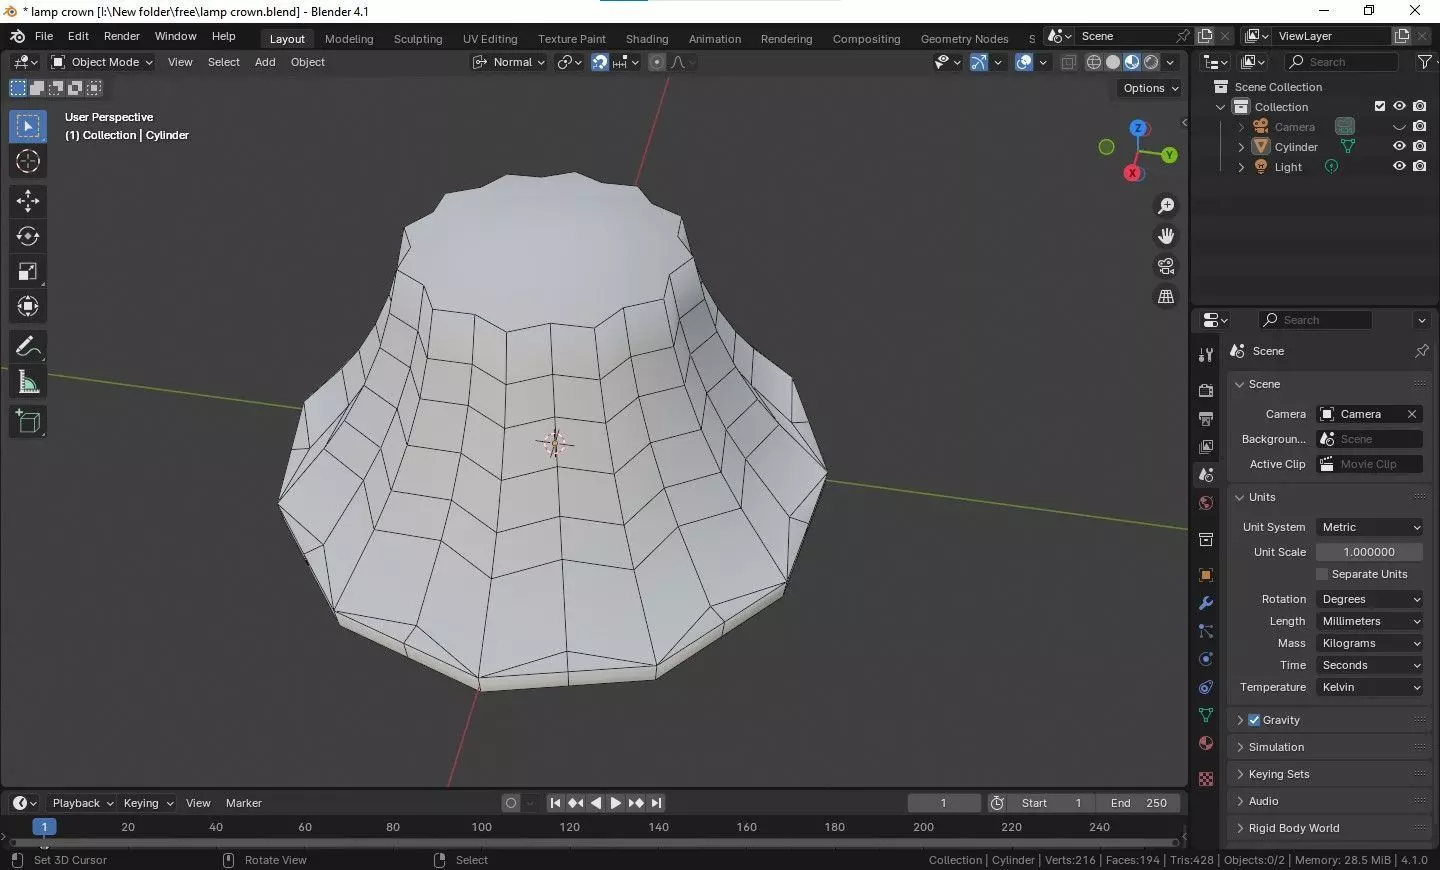Click the Unit Scale value field
The width and height of the screenshot is (1440, 870).
pyautogui.click(x=1370, y=552)
